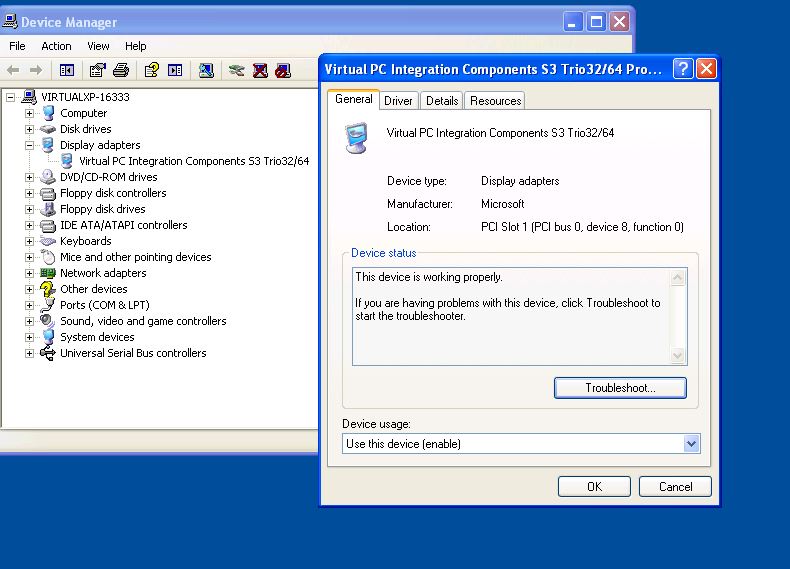Click the computer icon next to VIRTUALXP-16333
The image size is (790, 569).
click(x=29, y=97)
